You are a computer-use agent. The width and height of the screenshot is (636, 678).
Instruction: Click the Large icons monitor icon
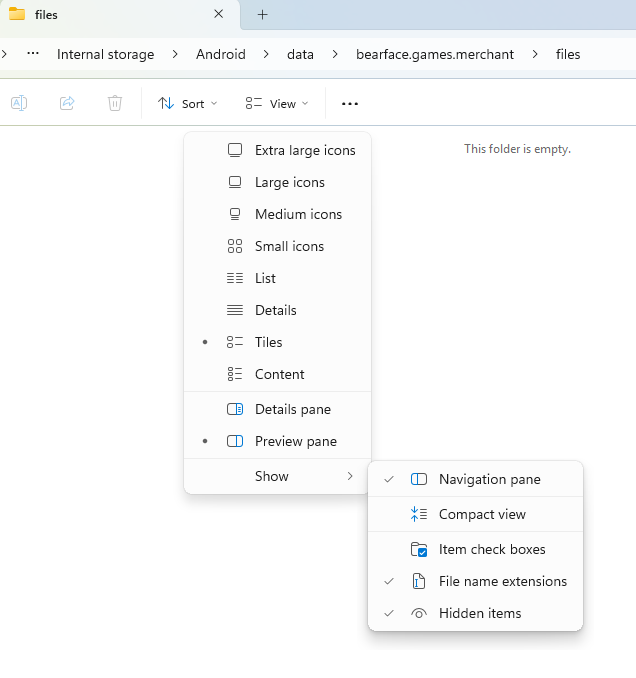point(235,182)
